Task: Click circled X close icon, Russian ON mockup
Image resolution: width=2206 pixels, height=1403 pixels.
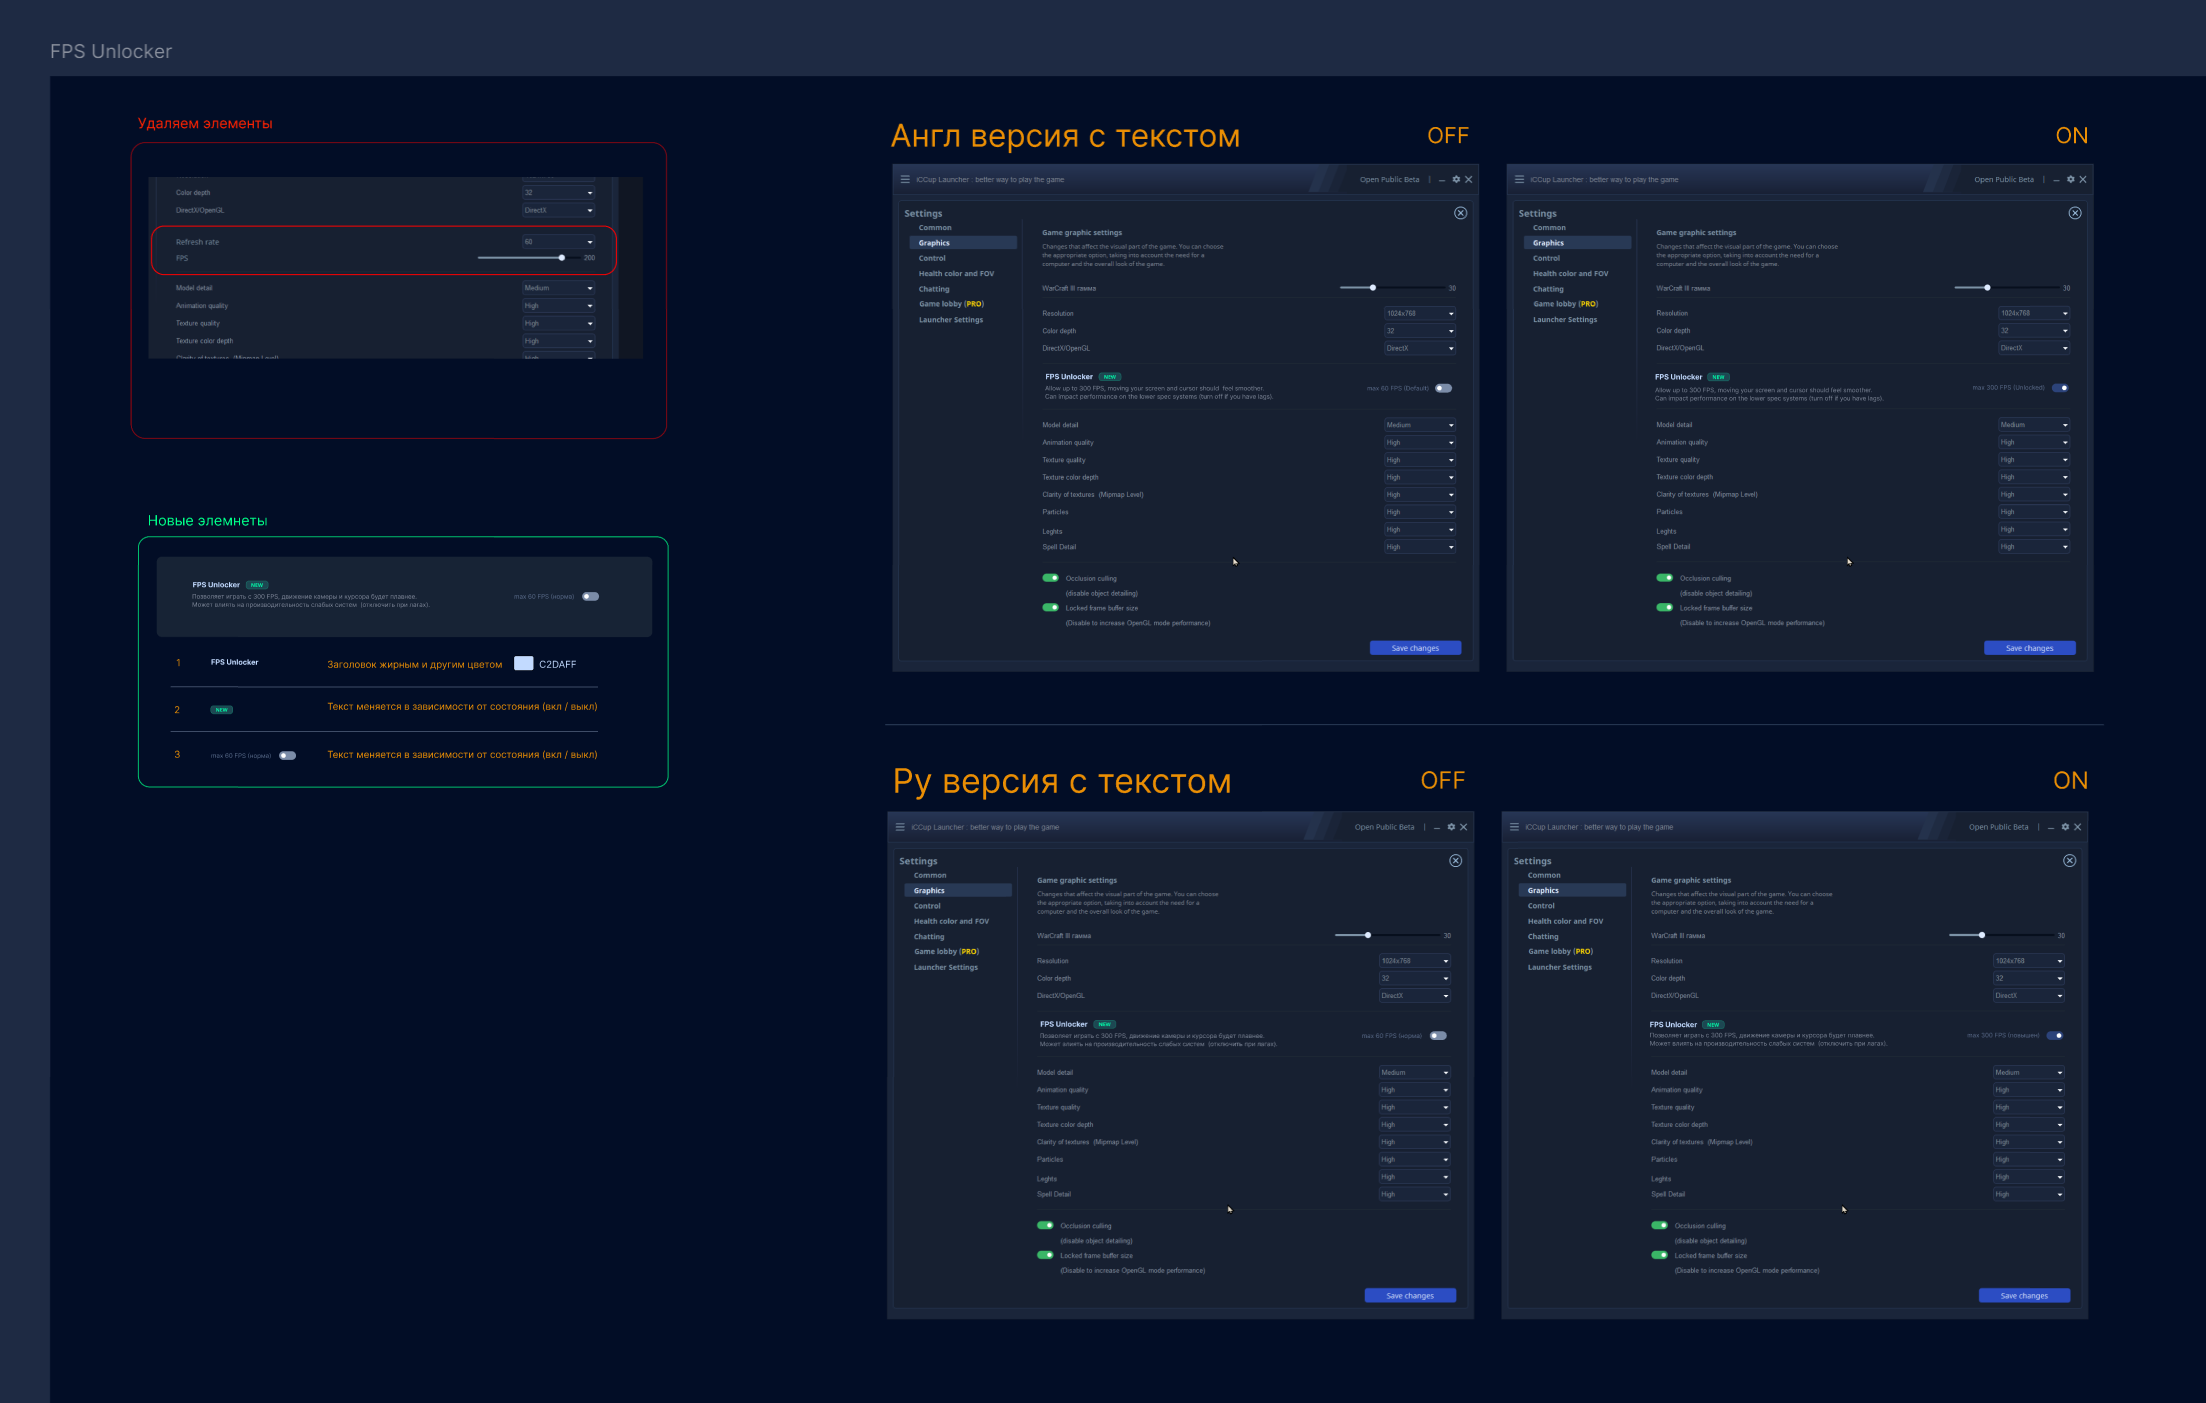Action: (x=2069, y=861)
